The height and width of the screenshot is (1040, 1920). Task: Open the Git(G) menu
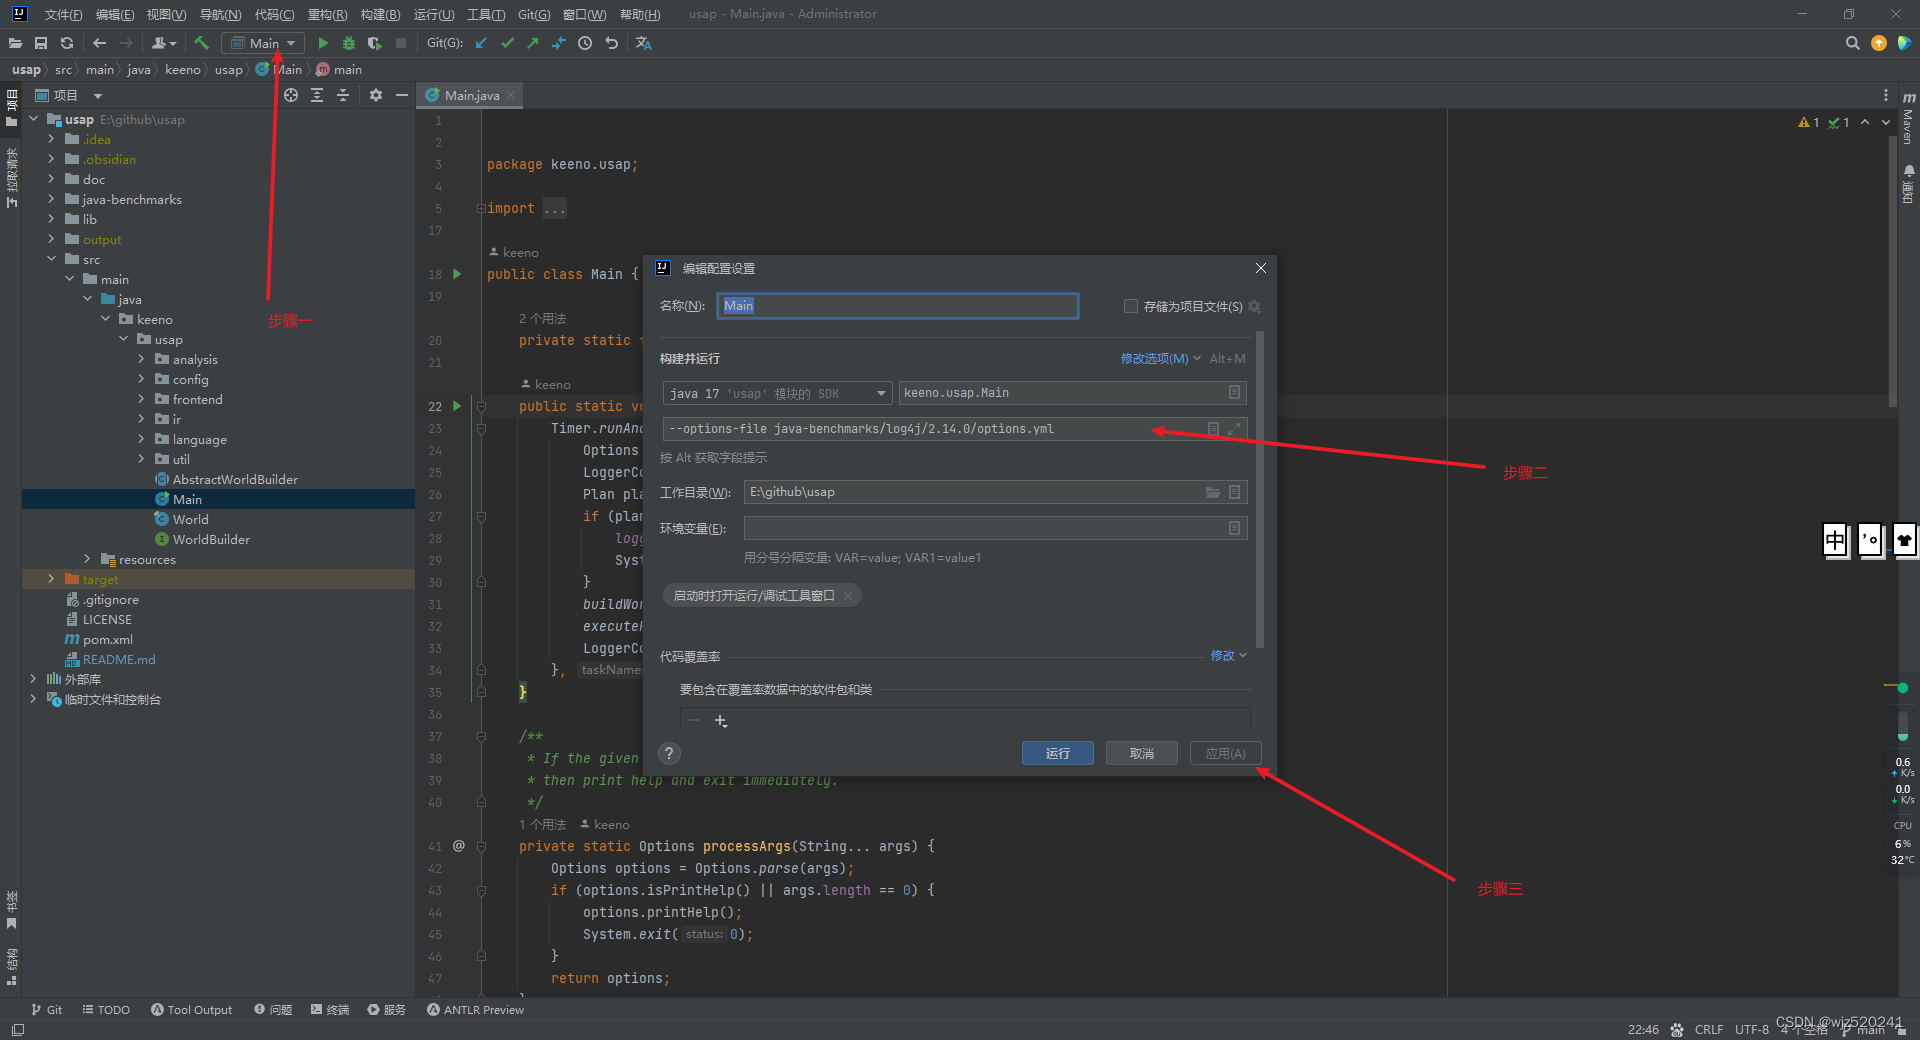pos(534,14)
